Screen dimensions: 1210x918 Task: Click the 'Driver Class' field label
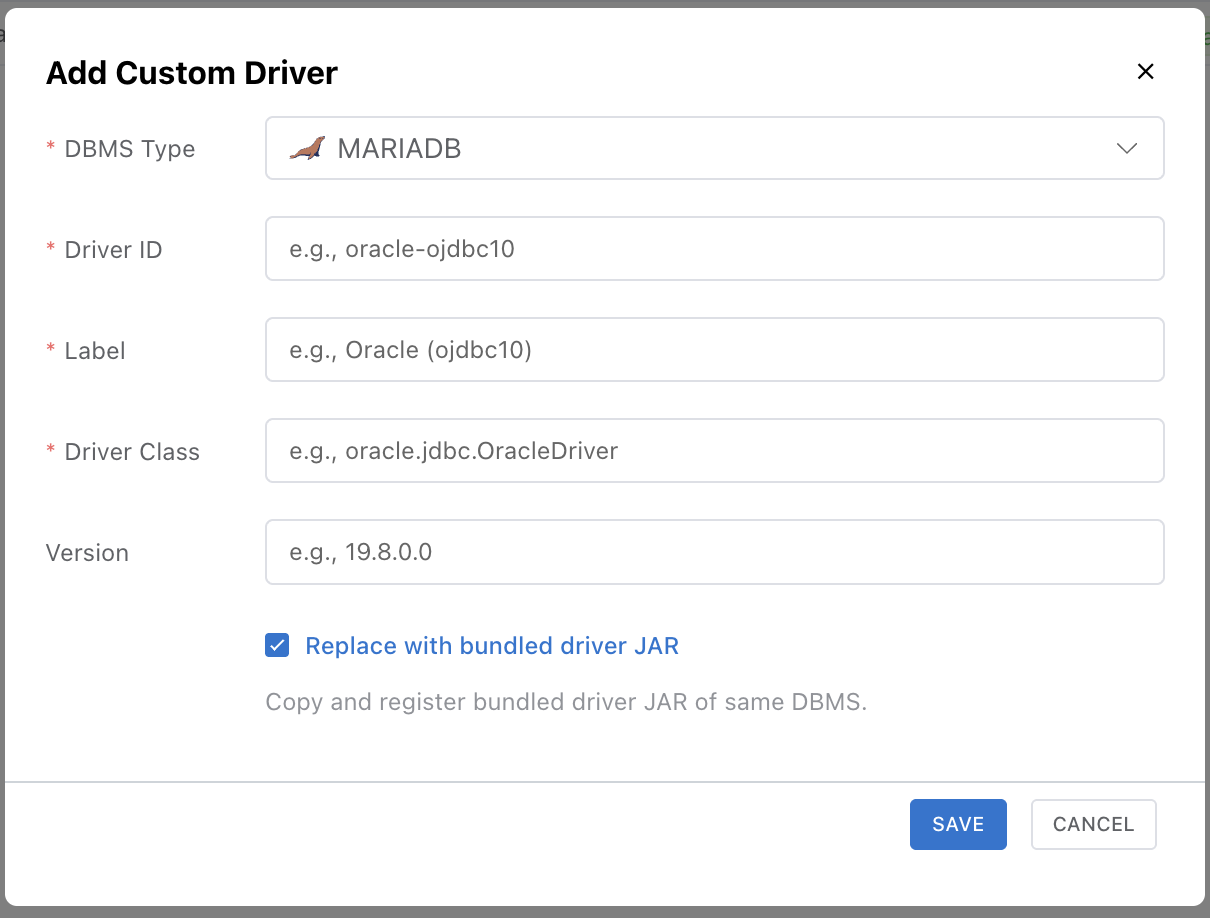132,452
